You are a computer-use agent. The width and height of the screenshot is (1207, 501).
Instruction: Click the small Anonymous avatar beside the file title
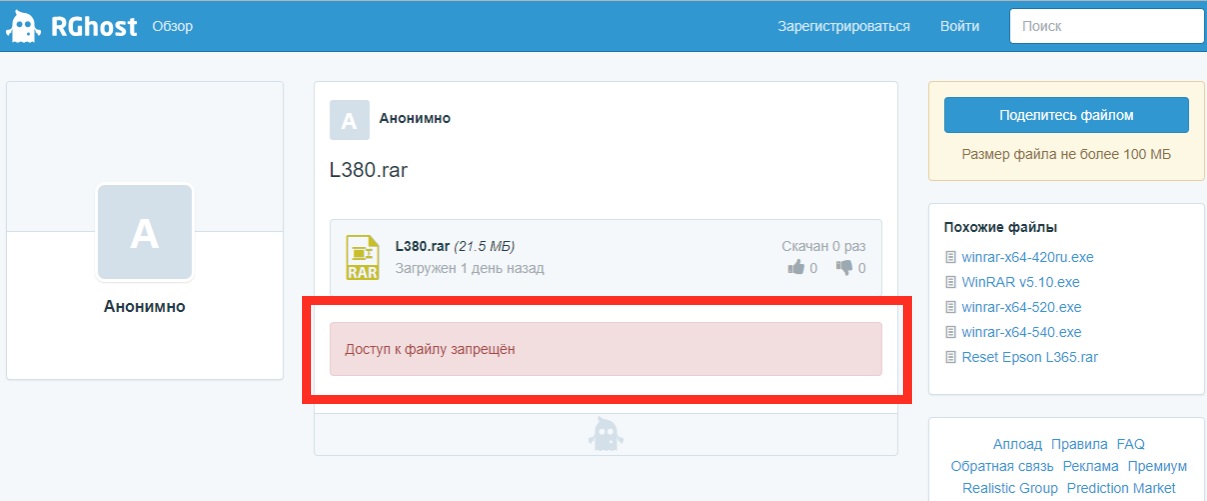349,120
